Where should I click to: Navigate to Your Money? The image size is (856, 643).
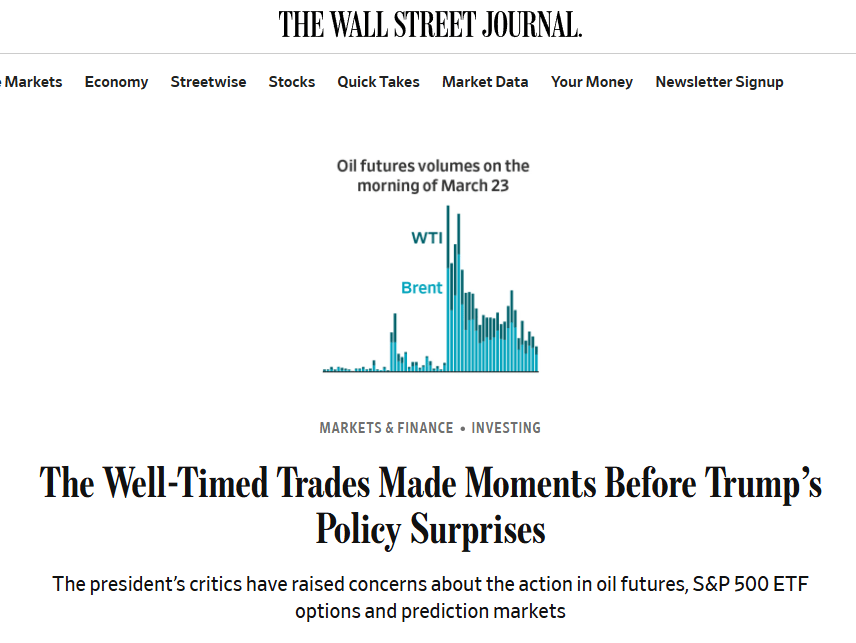591,82
